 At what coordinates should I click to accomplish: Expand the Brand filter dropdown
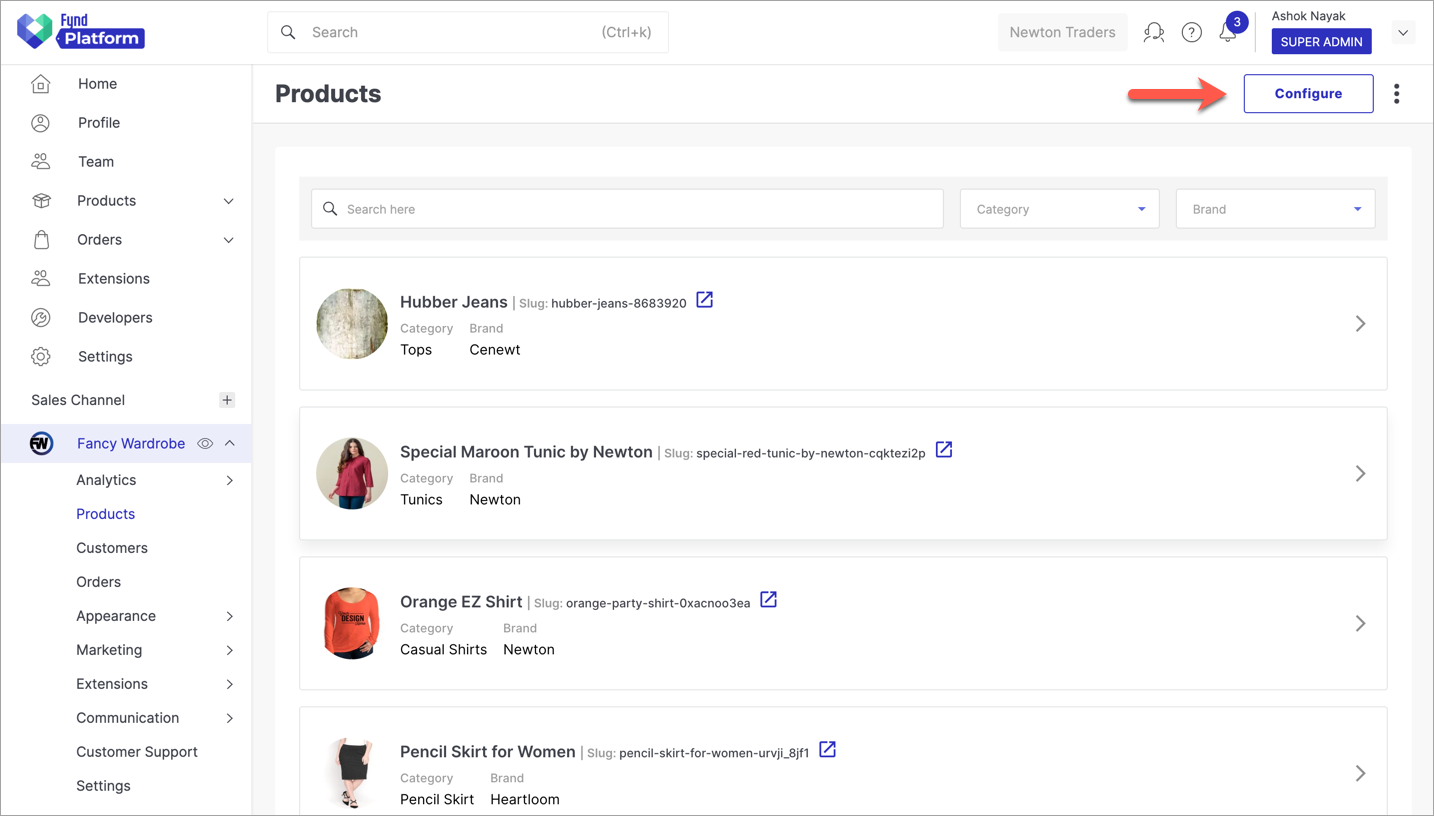(x=1357, y=208)
